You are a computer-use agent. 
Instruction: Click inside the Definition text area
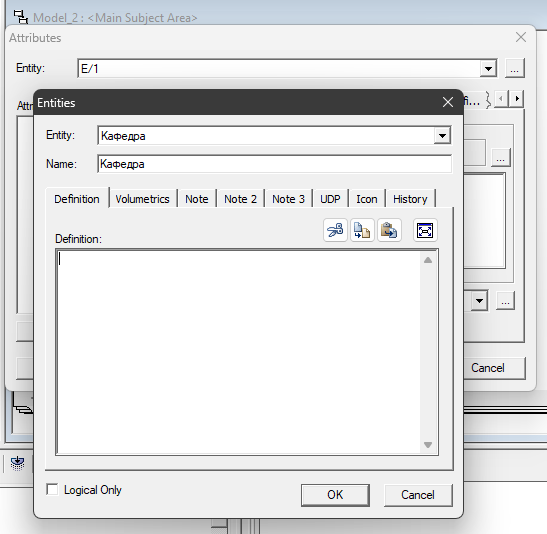(x=239, y=352)
